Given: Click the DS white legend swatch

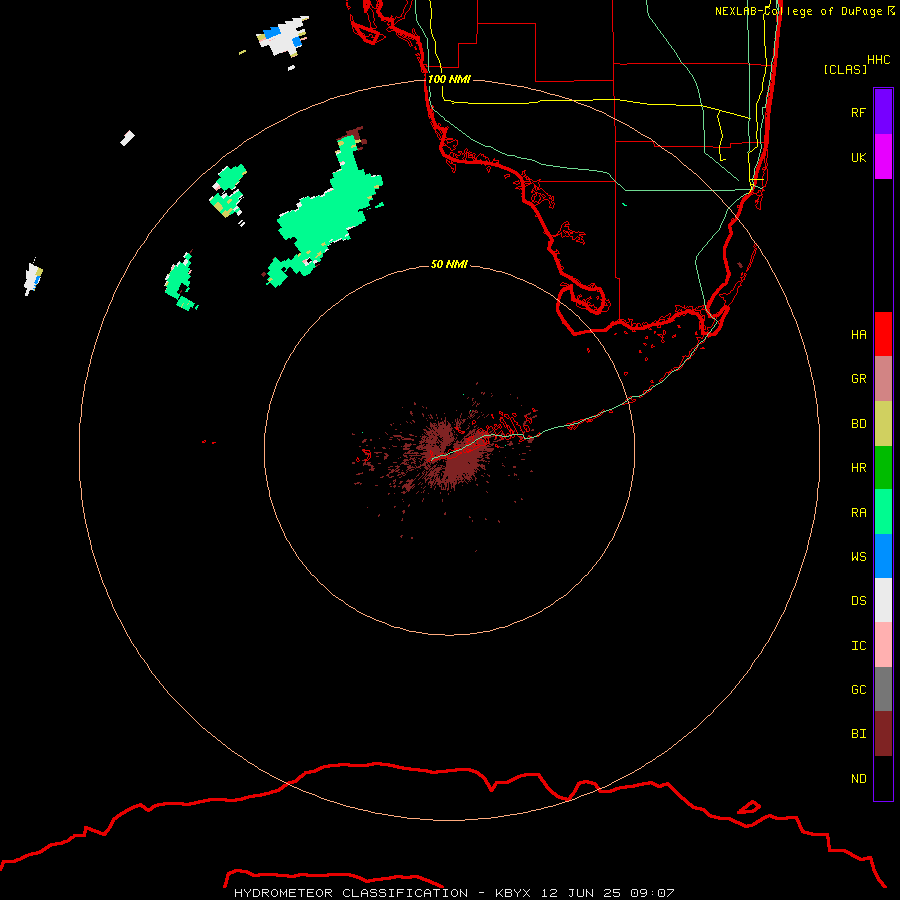Looking at the screenshot, I should (x=883, y=600).
